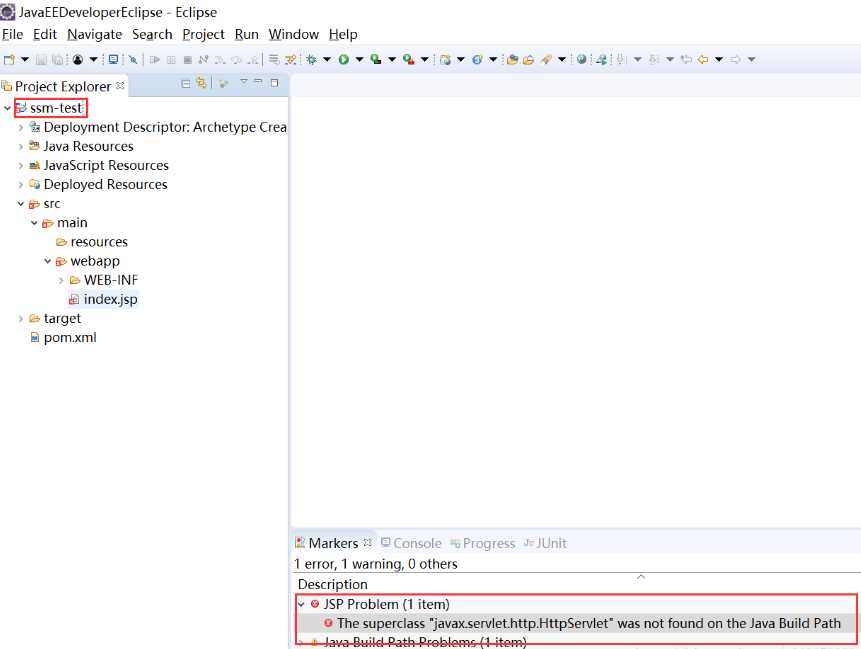
Task: Select the HttpServlet superclass error row
Action: coord(576,623)
